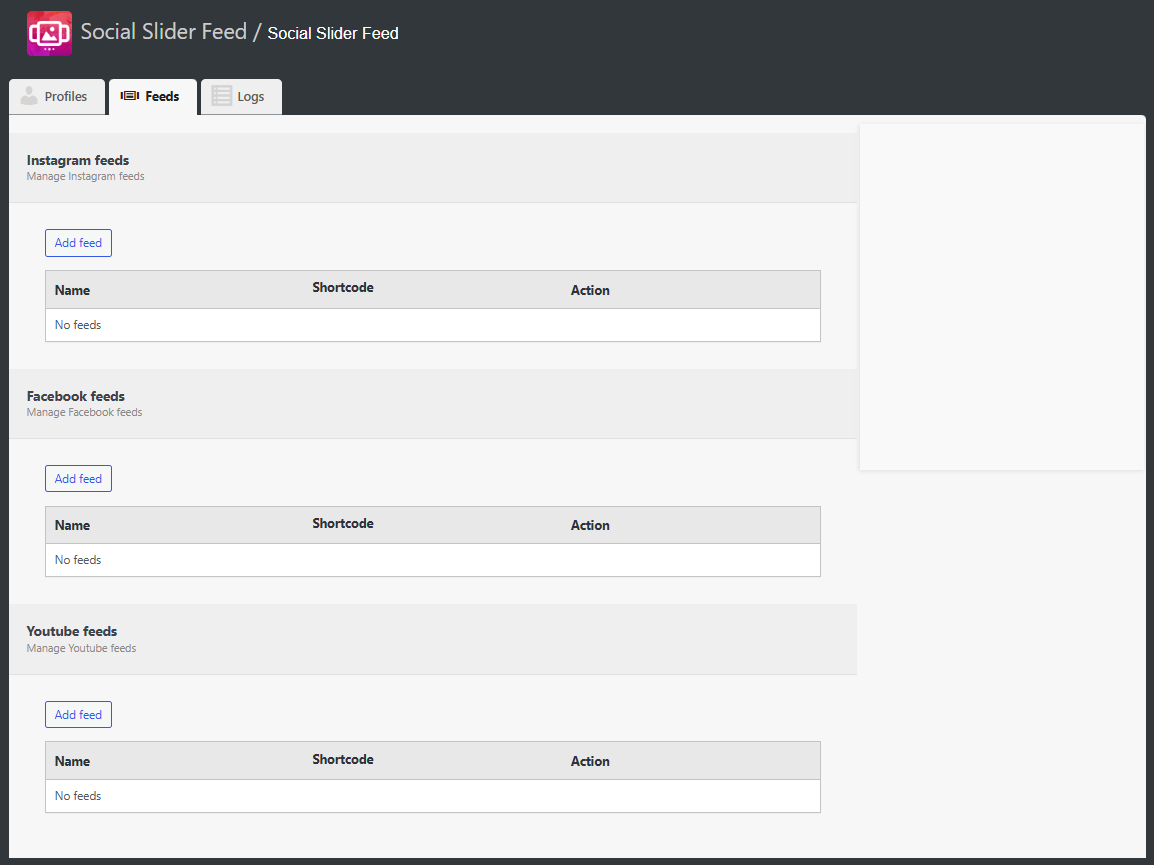Switch to the Profiles tab
1154x865 pixels.
(x=65, y=96)
